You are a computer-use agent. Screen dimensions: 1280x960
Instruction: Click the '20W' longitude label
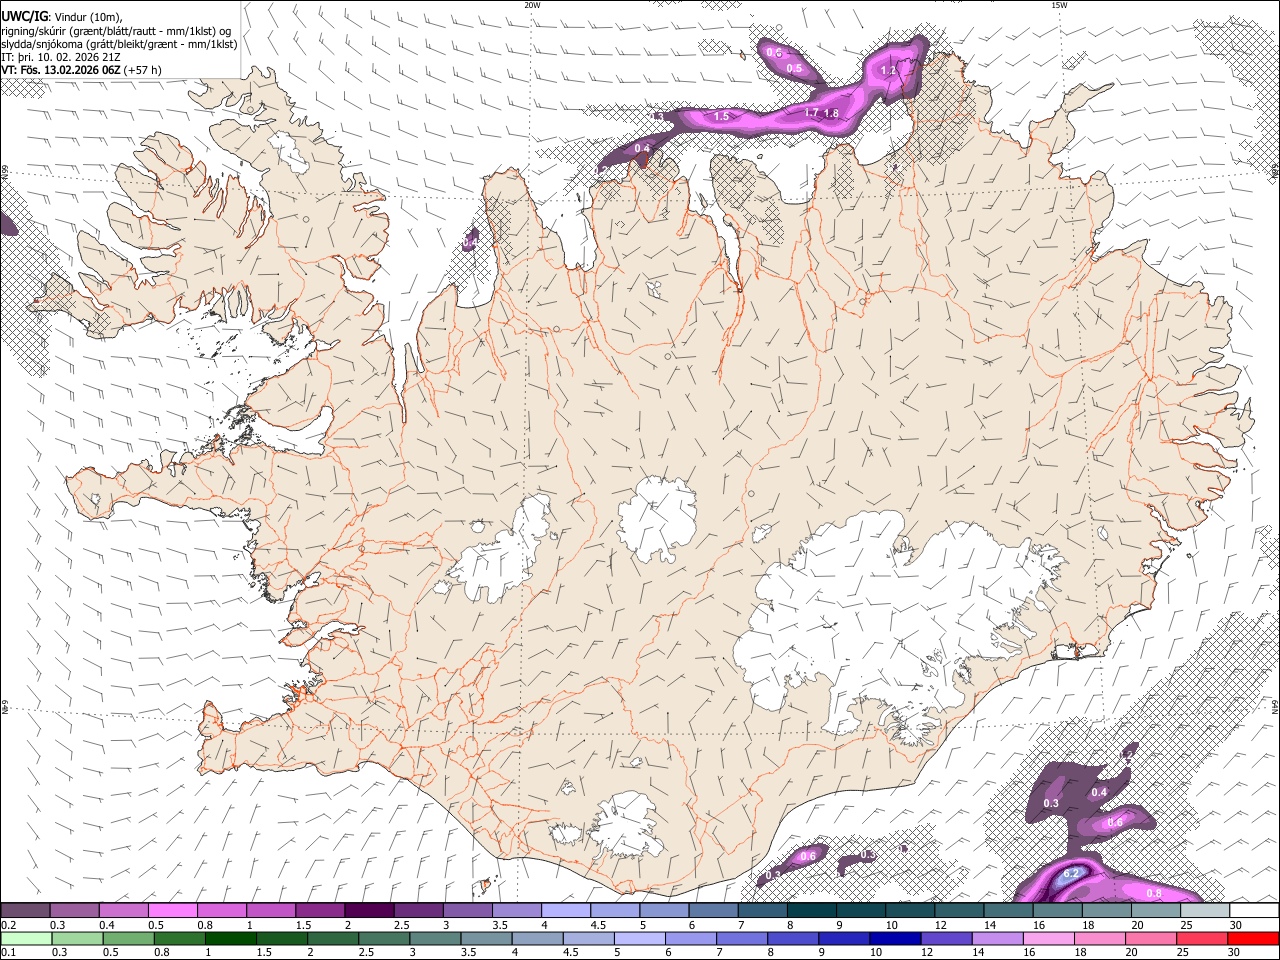[532, 5]
